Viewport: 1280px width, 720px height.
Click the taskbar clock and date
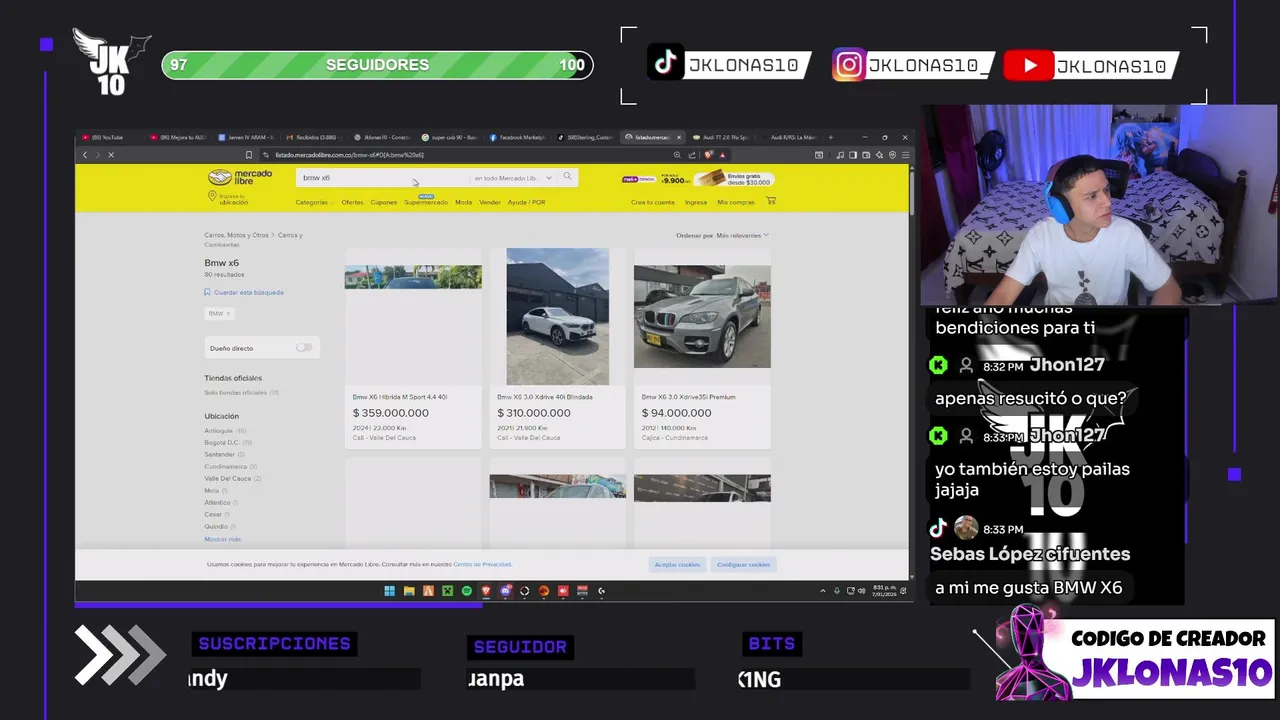pyautogui.click(x=885, y=591)
